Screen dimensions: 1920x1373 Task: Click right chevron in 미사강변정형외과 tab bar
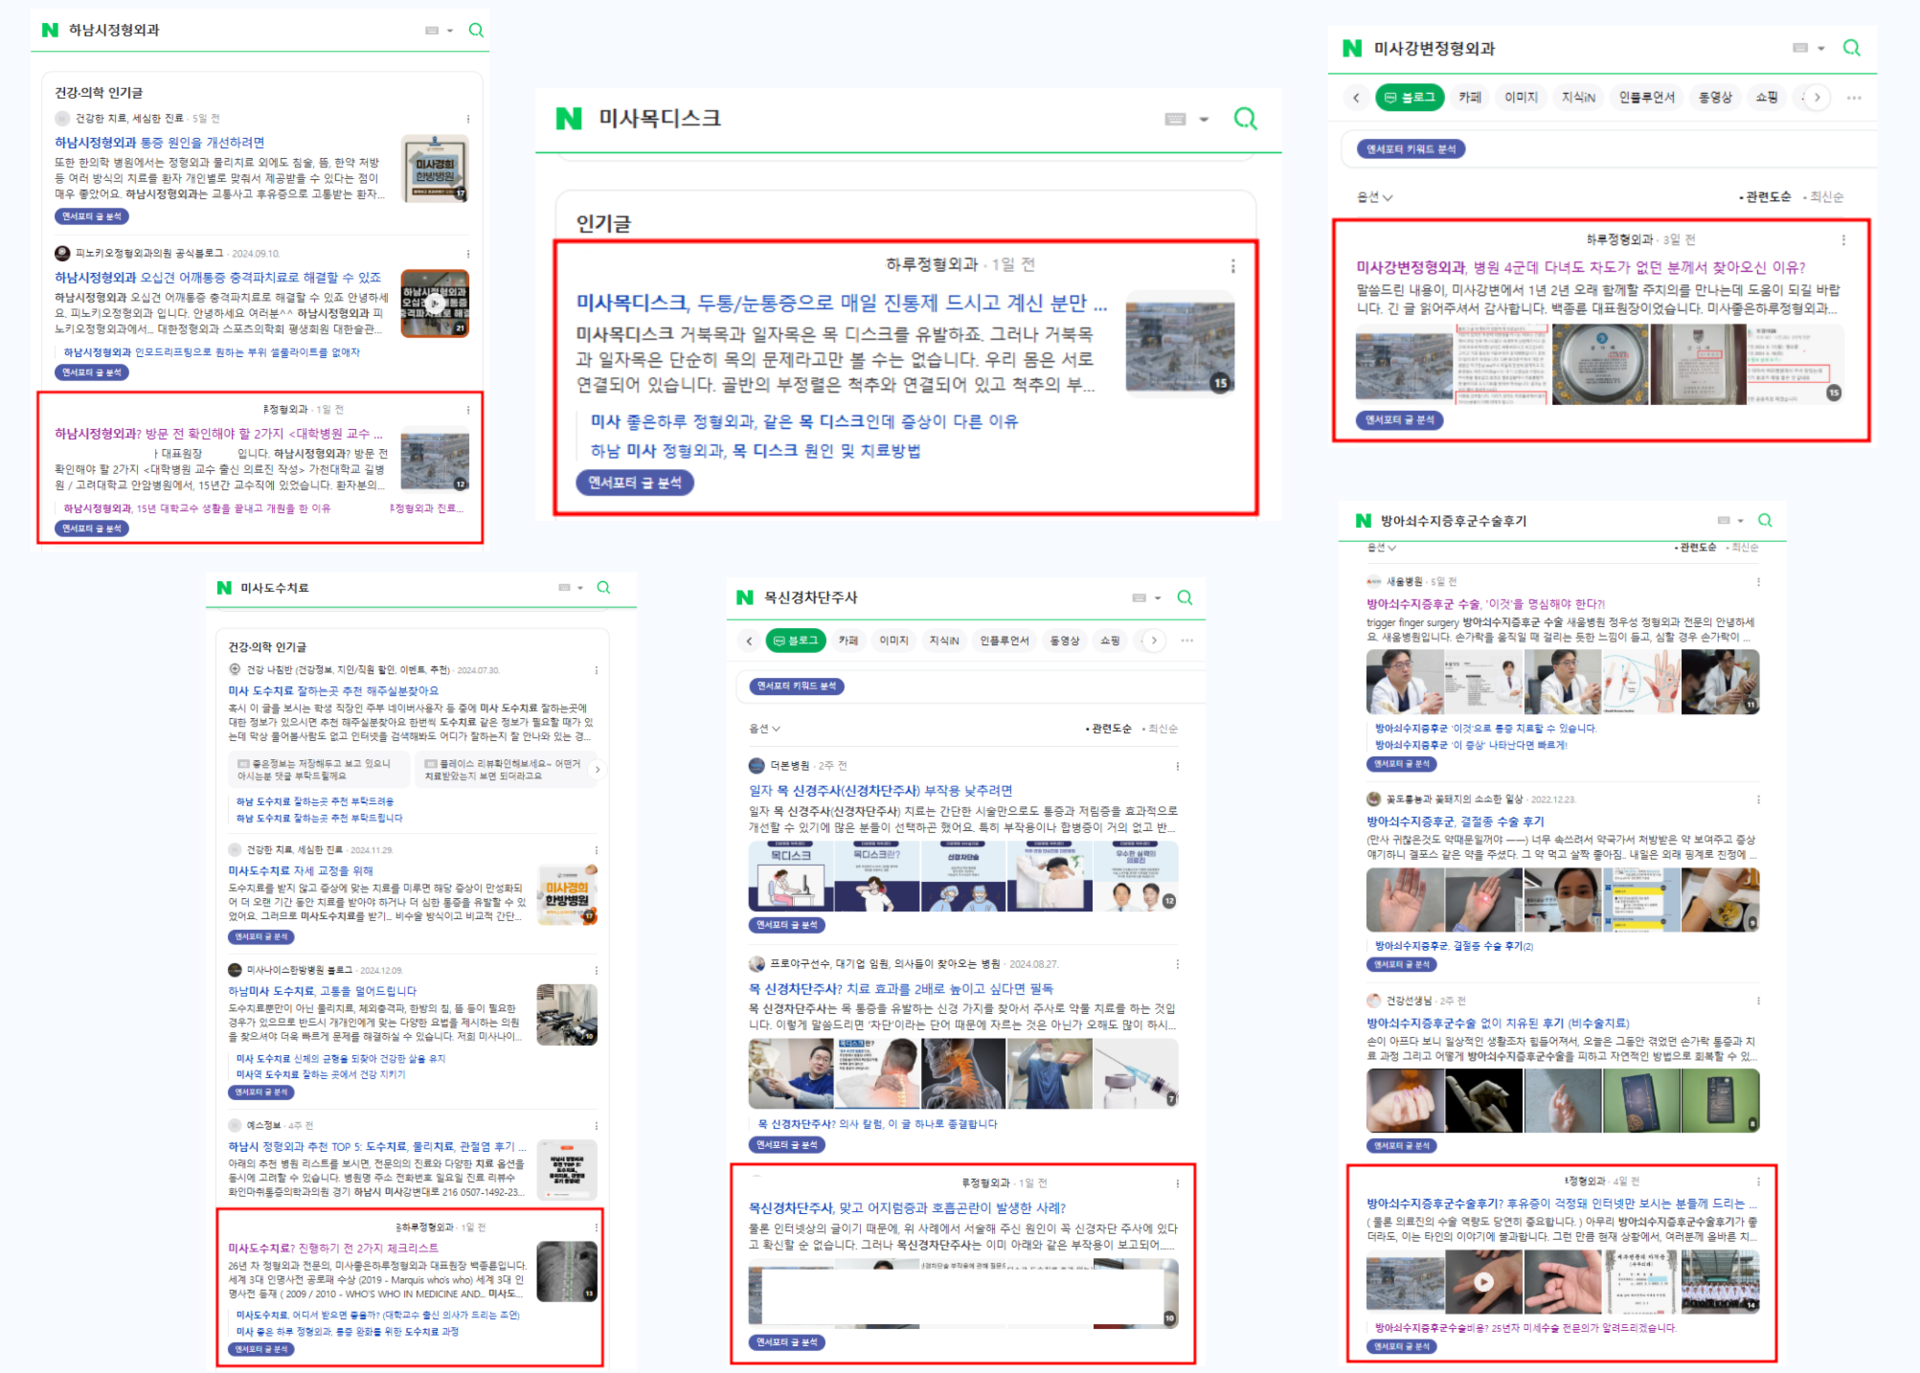[x=1817, y=98]
